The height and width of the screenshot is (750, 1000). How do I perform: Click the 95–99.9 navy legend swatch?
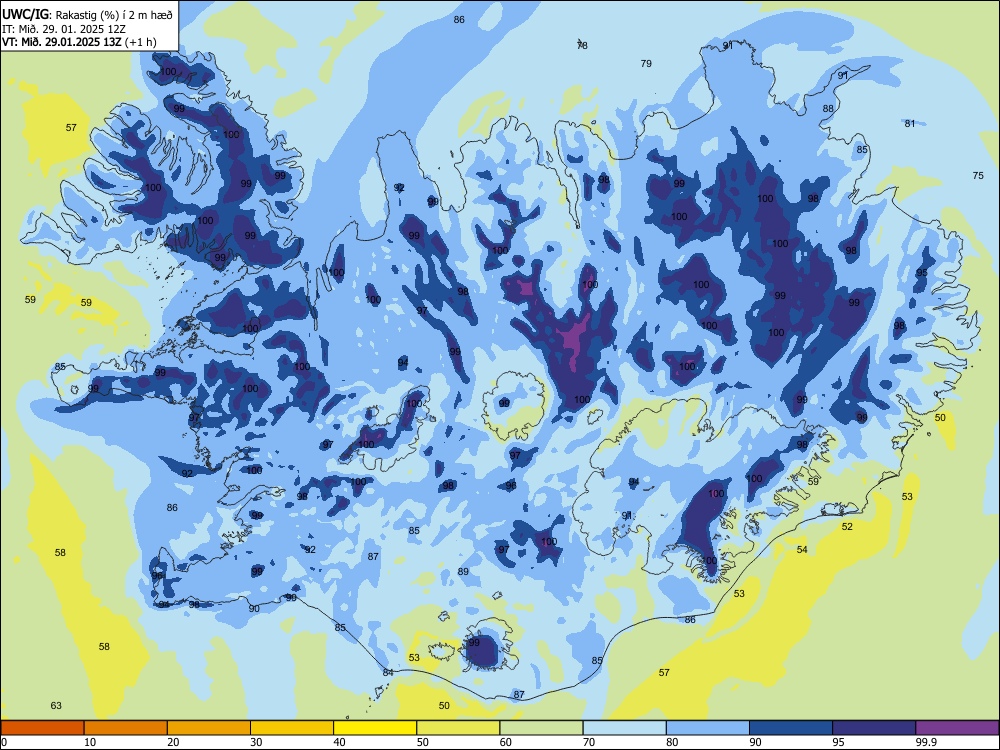874,728
